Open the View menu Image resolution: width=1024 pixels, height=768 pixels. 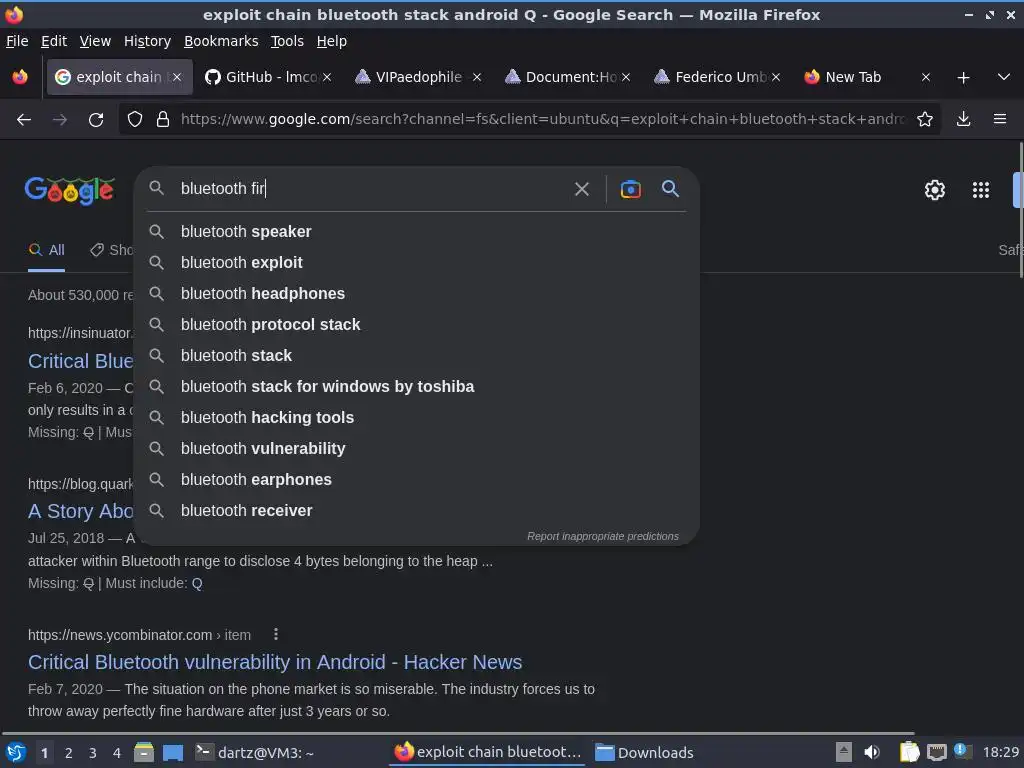click(x=95, y=41)
